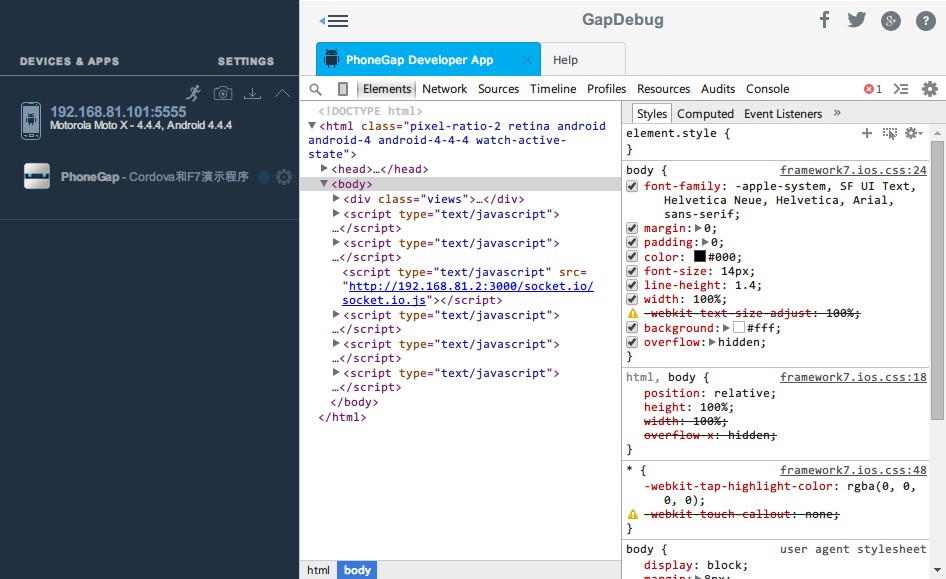Click the error count badge icon

pyautogui.click(x=871, y=88)
